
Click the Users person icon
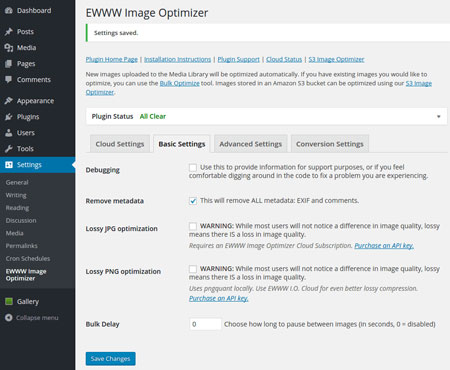tap(9, 133)
